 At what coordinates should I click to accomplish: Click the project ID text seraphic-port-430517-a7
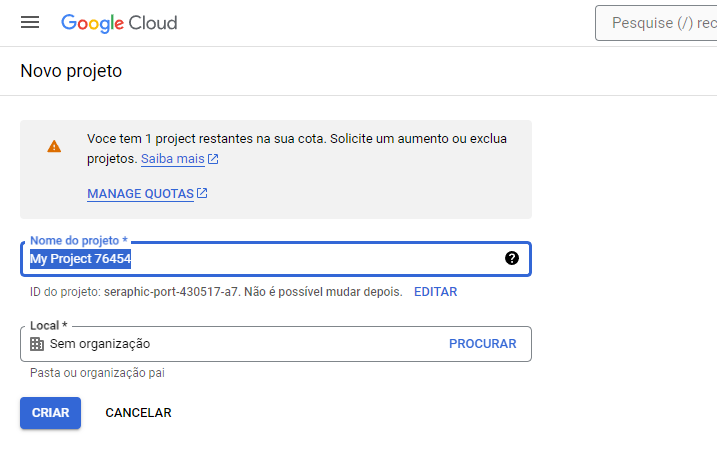pyautogui.click(x=171, y=292)
